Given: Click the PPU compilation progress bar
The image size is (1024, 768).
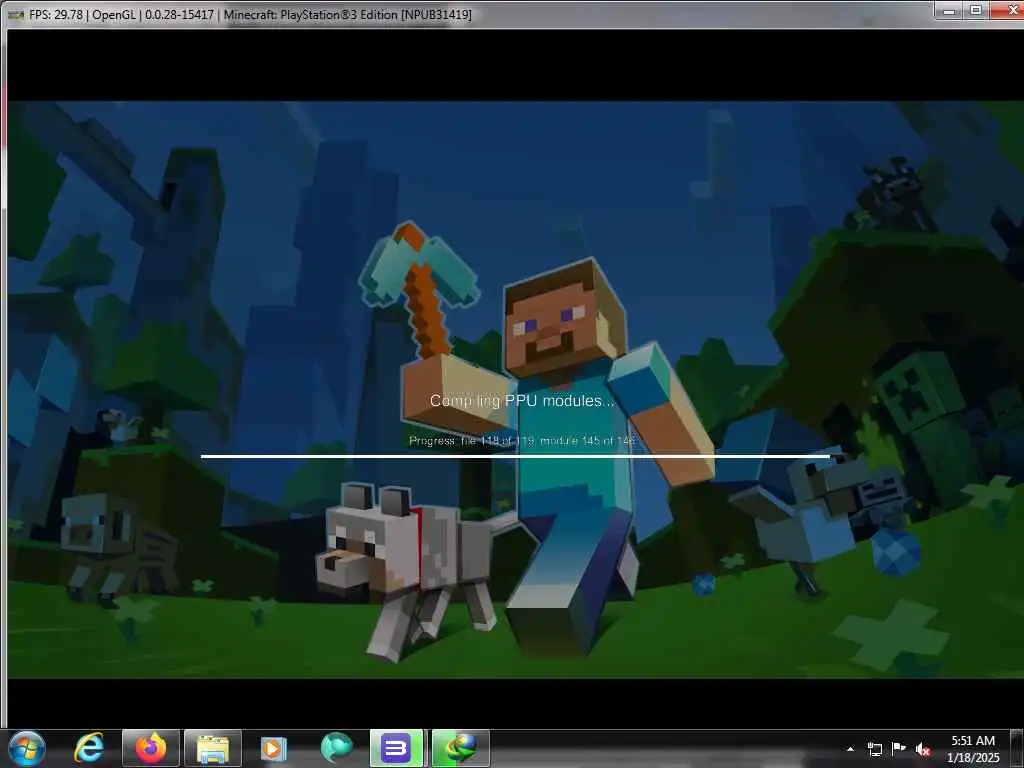Looking at the screenshot, I should (515, 456).
